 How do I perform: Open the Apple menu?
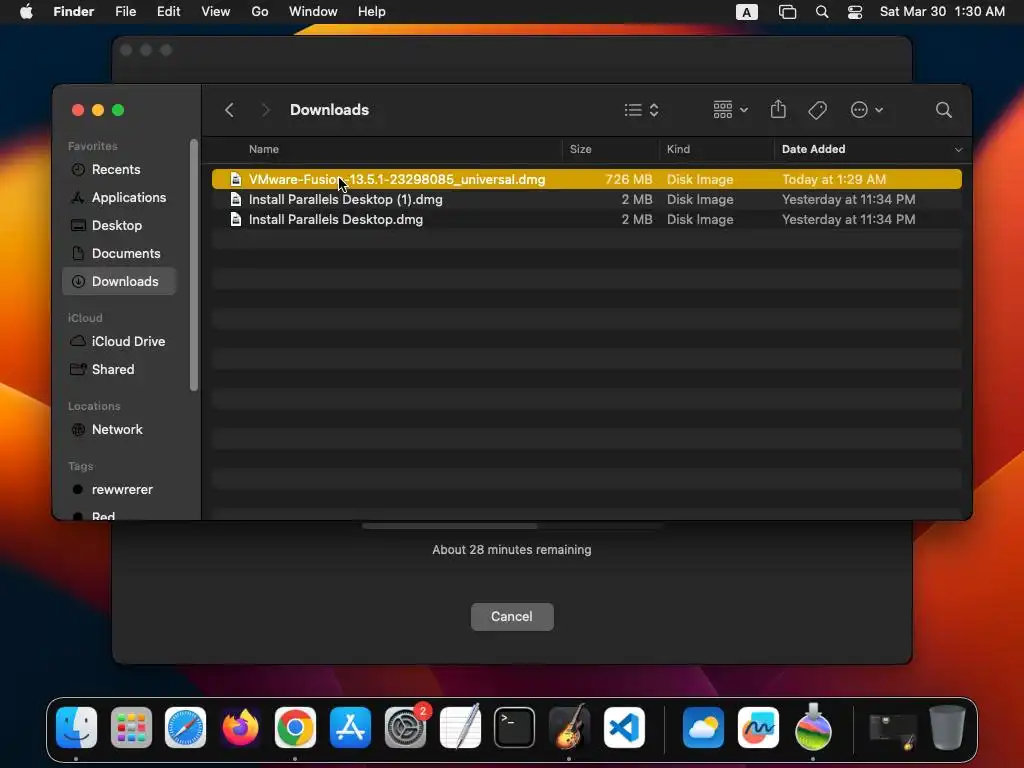click(x=26, y=12)
